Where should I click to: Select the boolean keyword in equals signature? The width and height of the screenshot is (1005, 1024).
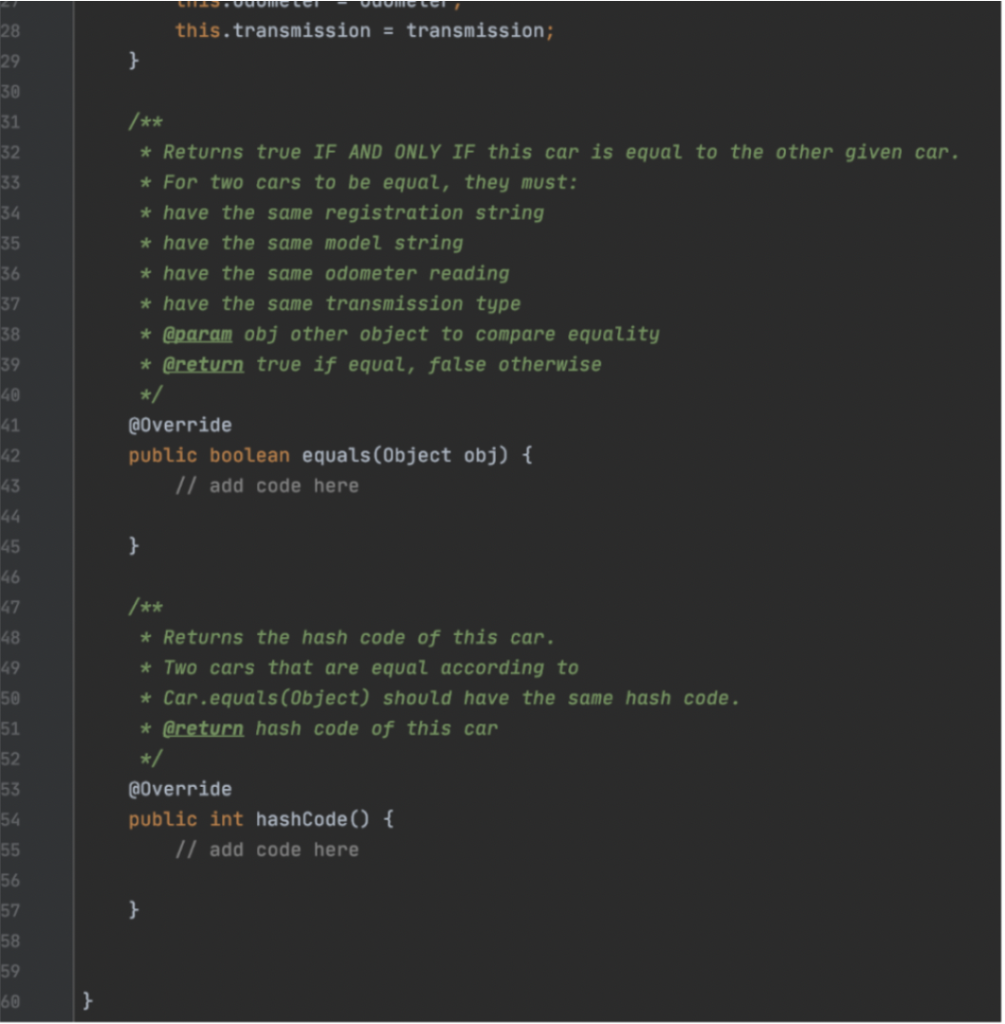click(249, 456)
